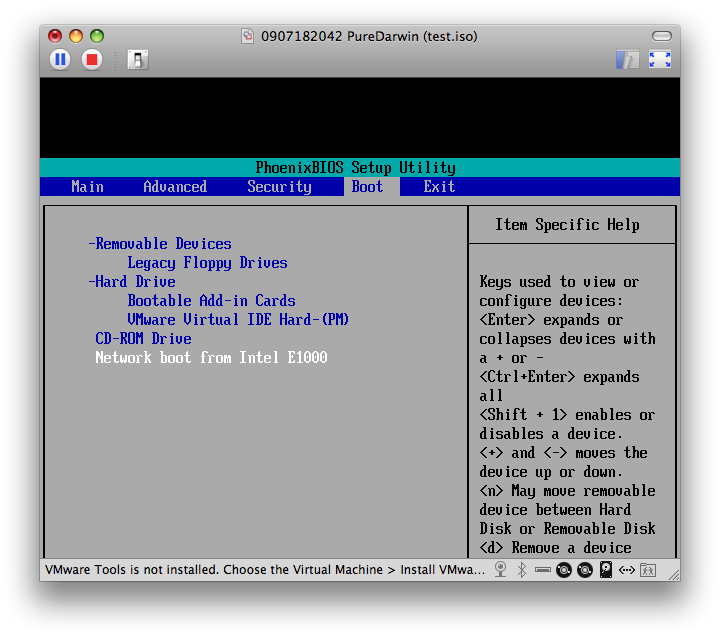Toggle toolbar with pill button in title bar

click(x=662, y=36)
